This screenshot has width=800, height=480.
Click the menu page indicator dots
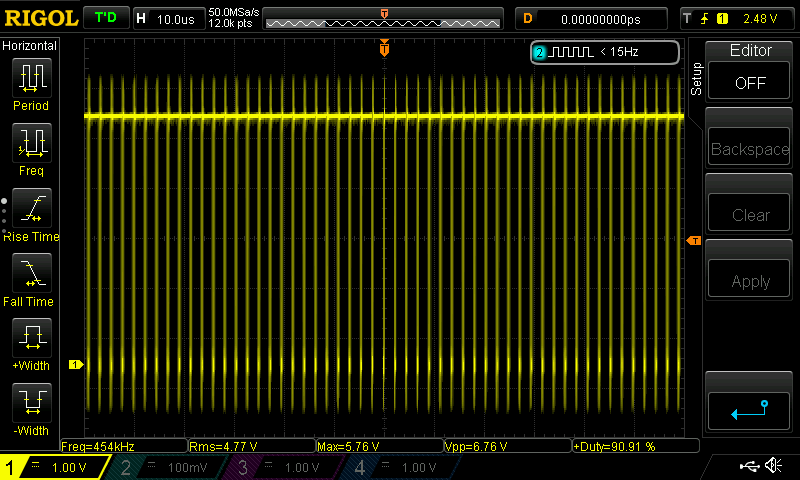(4, 216)
